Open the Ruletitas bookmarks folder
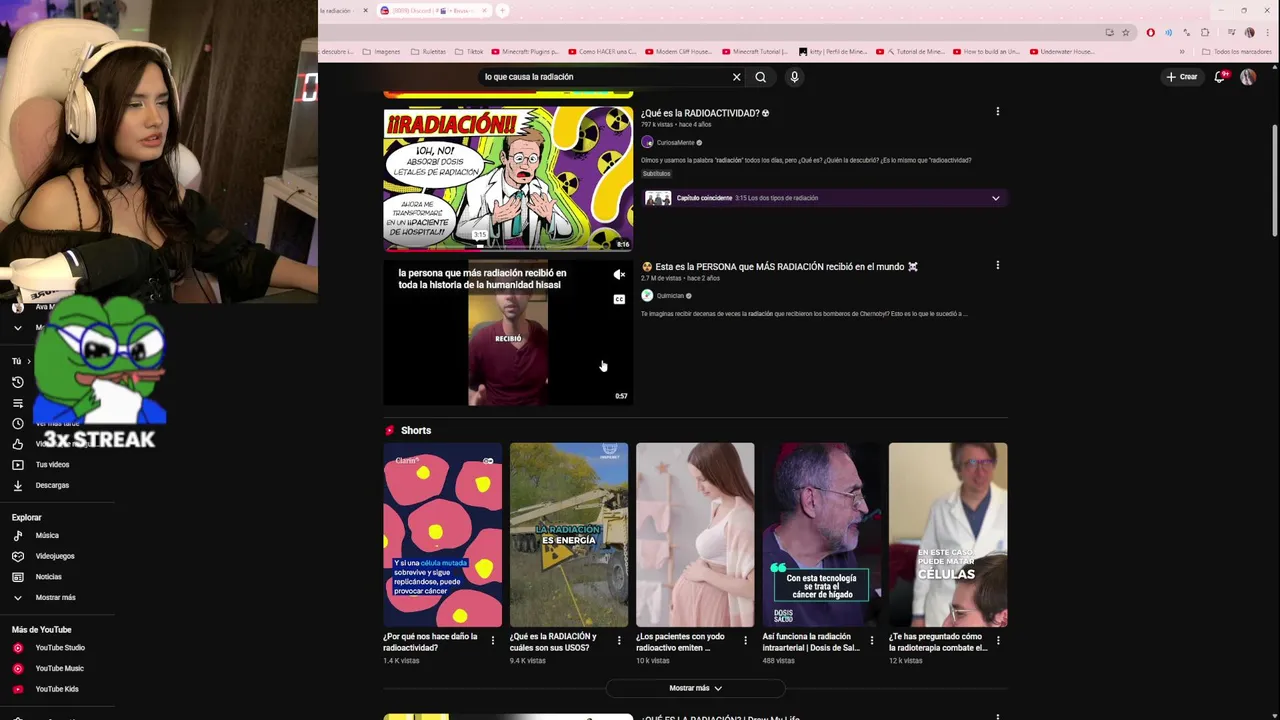 click(x=427, y=52)
